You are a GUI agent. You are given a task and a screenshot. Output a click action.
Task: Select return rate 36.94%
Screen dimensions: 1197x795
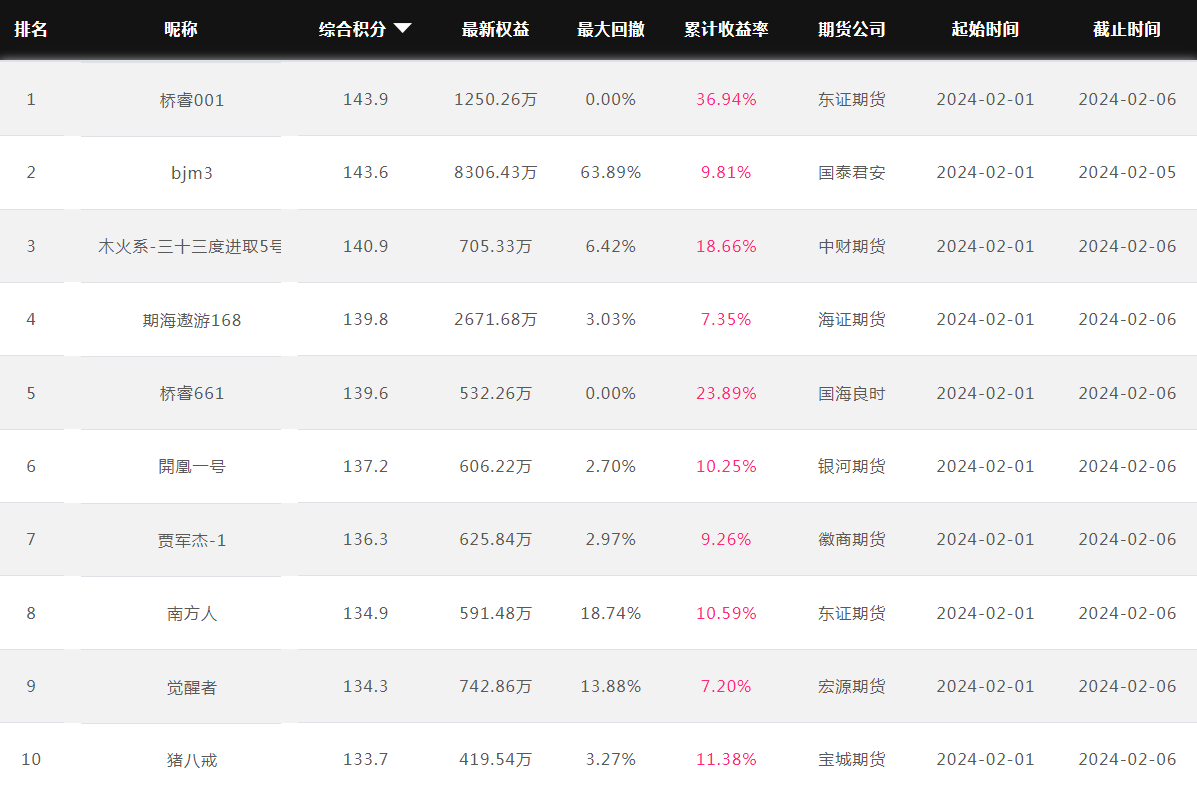[726, 99]
